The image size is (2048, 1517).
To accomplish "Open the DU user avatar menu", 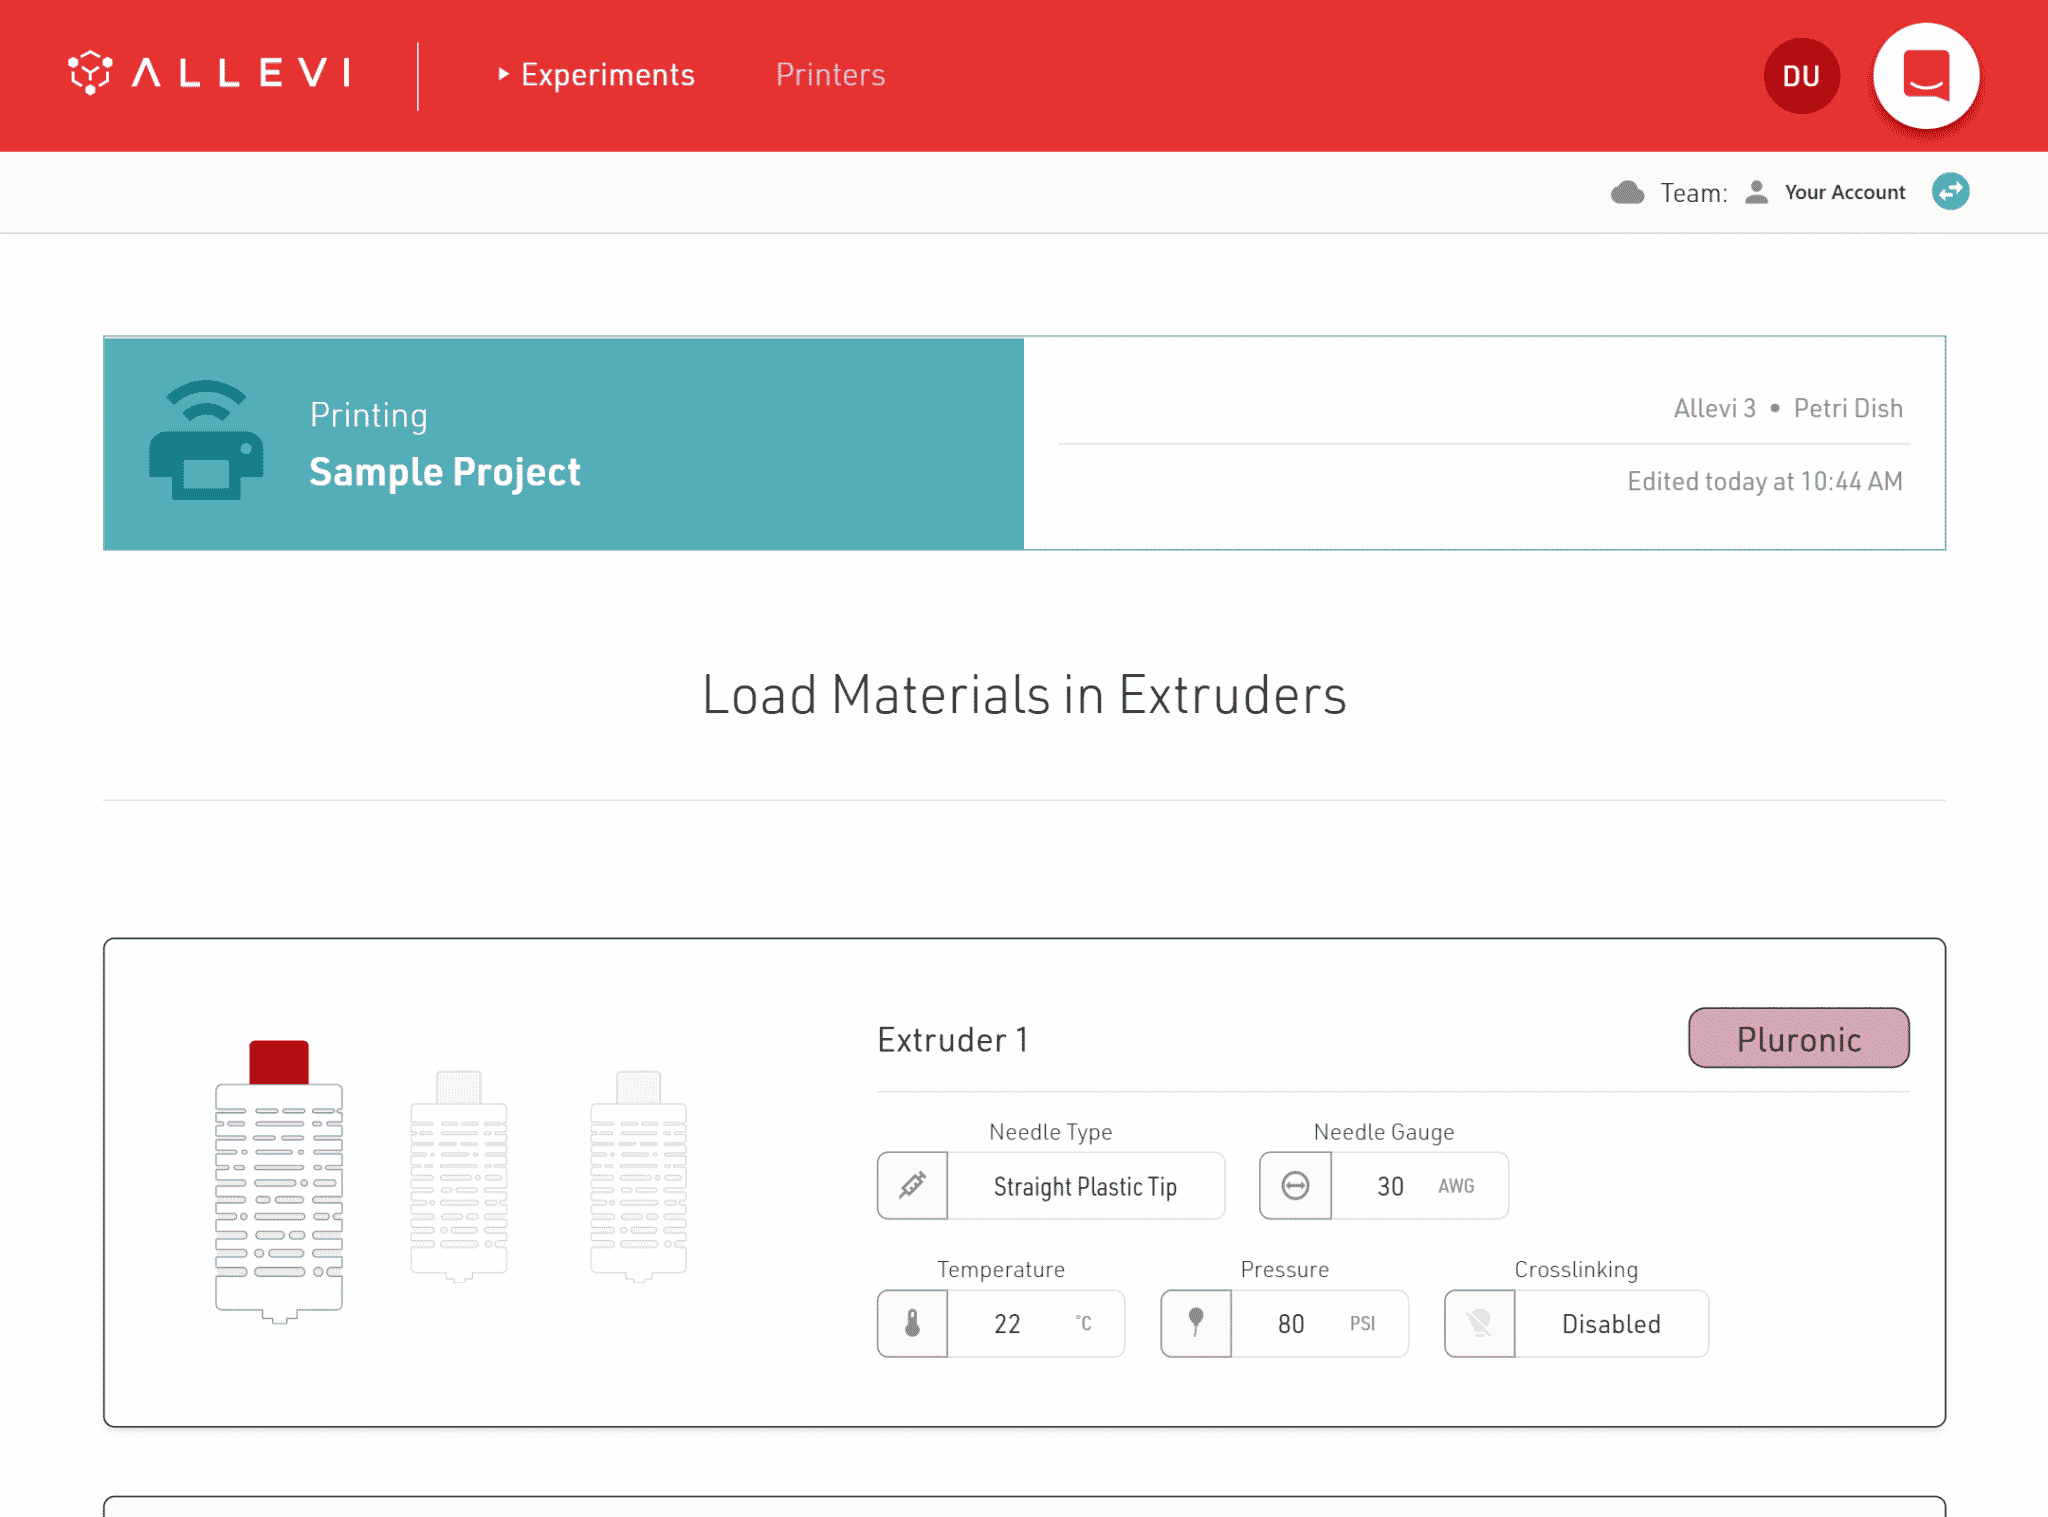I will (1801, 76).
